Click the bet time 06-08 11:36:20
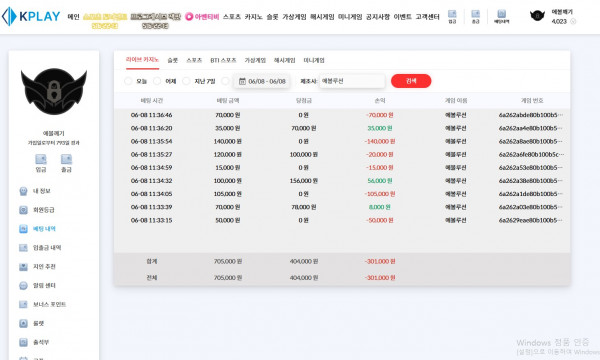Viewport: 600px width, 360px height. 152,128
